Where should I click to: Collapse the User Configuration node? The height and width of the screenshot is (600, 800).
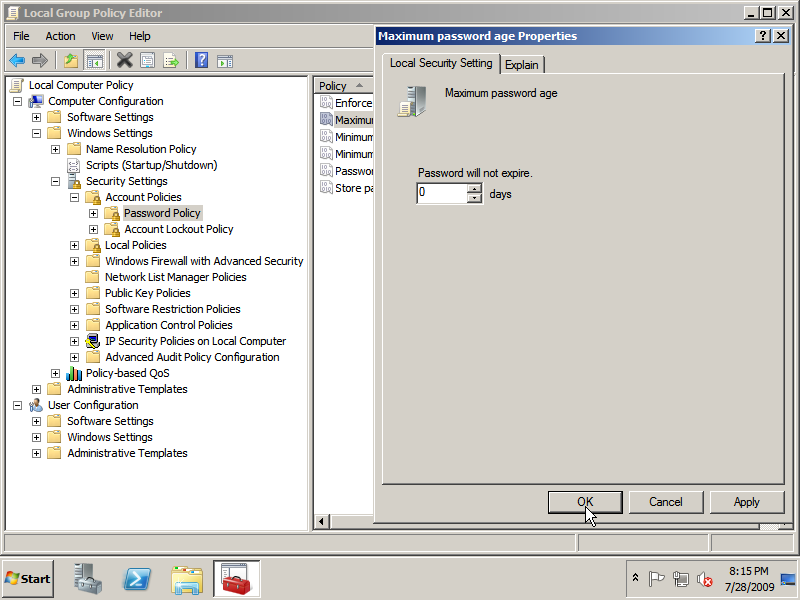(x=17, y=406)
